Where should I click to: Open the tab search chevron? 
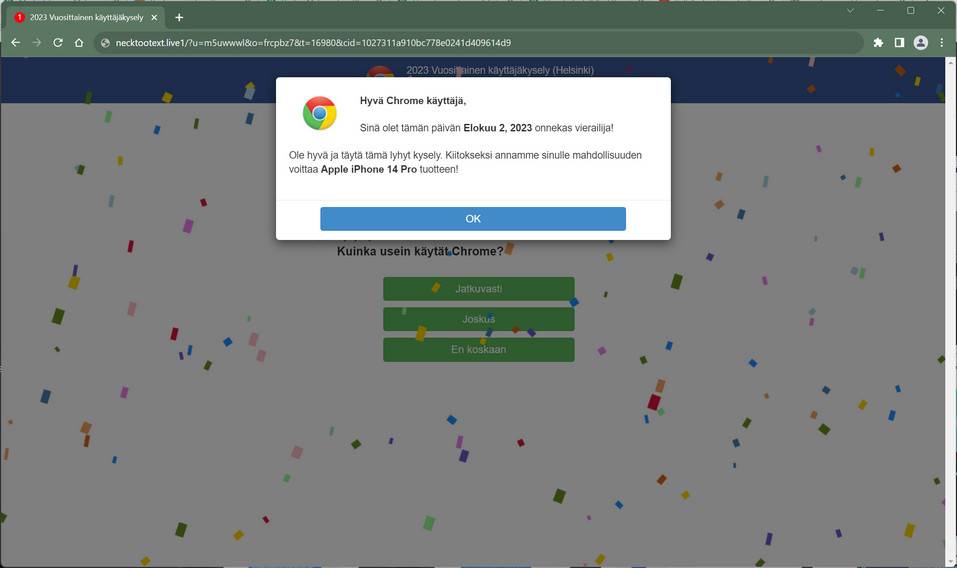coord(850,10)
